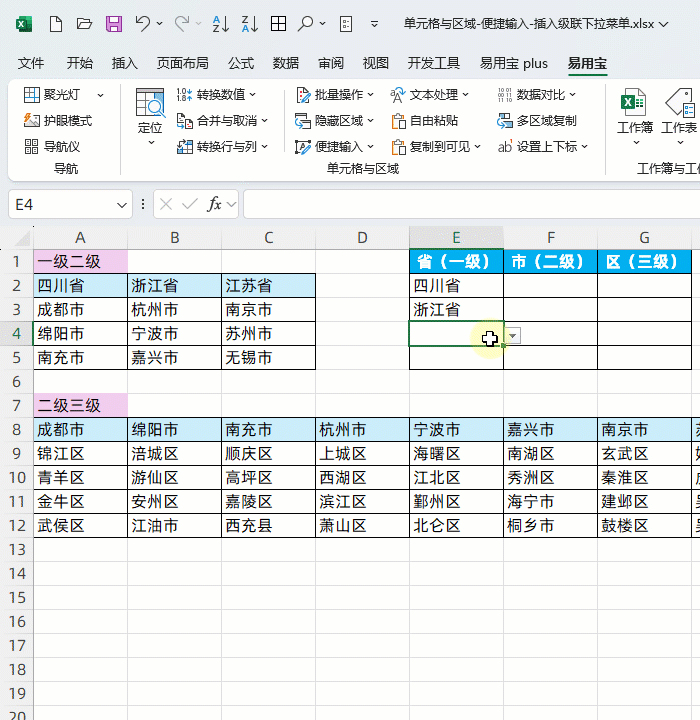Viewport: 700px width, 720px height.
Task: Open the 工作簿 tools button
Action: click(635, 117)
